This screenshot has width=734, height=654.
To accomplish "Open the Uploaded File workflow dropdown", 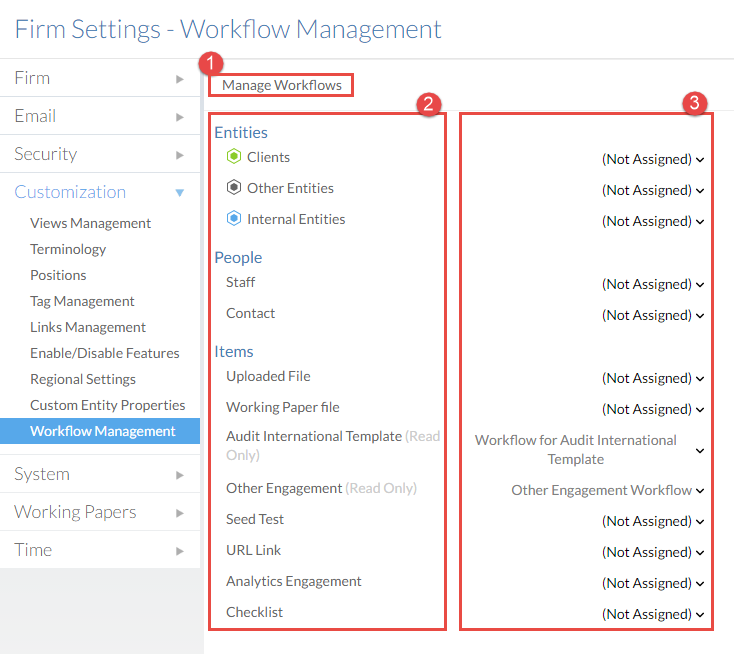I will (652, 378).
